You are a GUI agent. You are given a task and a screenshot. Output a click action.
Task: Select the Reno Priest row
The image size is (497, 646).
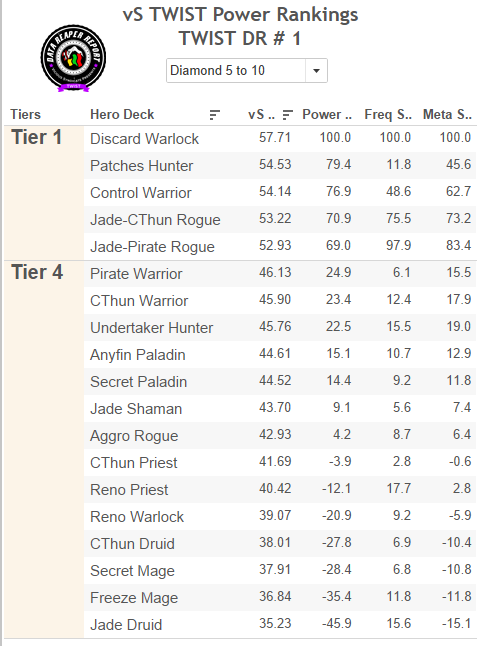pyautogui.click(x=280, y=489)
